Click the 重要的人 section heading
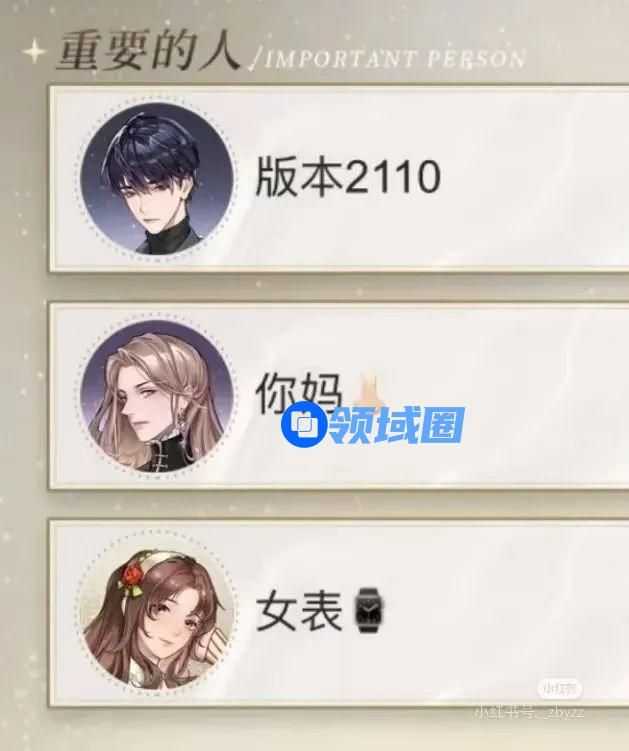Image resolution: width=629 pixels, height=751 pixels. click(149, 51)
